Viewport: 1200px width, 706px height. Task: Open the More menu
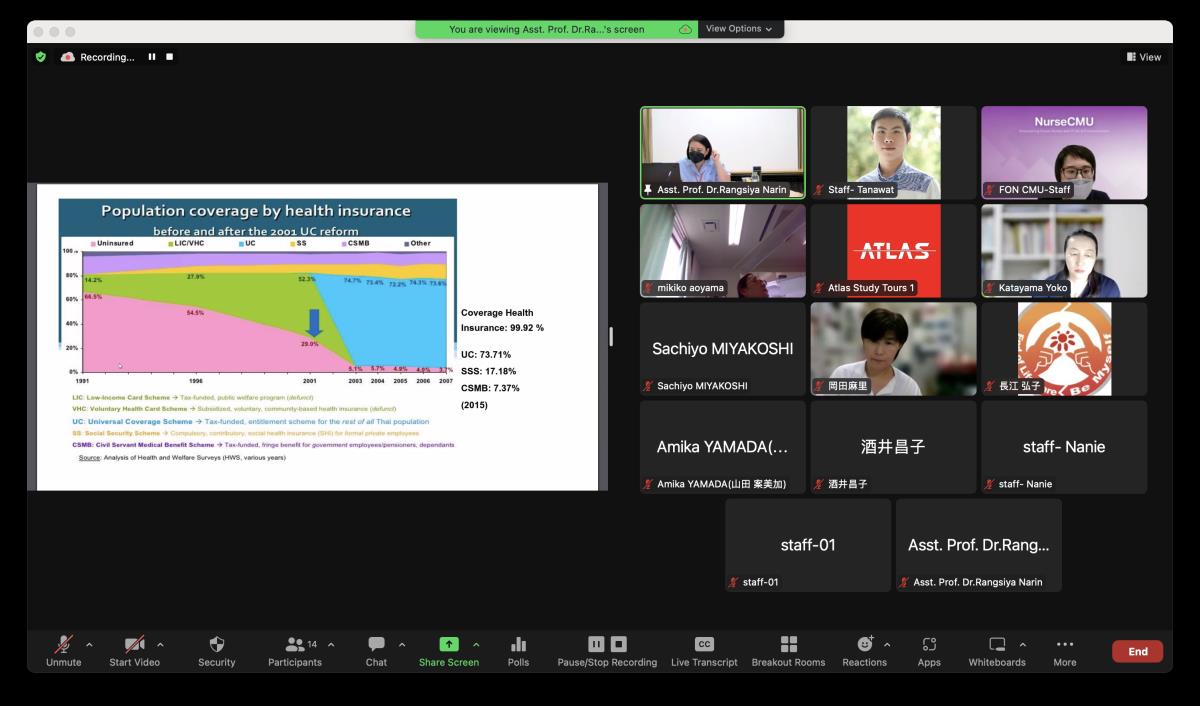point(1064,645)
